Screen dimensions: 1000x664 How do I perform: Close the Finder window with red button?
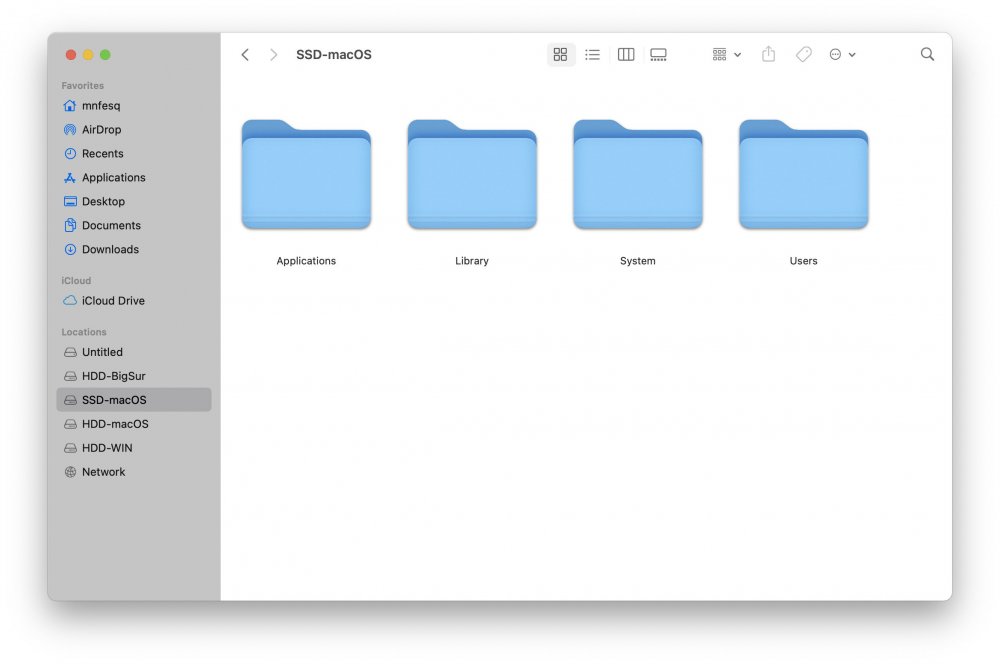click(x=71, y=55)
